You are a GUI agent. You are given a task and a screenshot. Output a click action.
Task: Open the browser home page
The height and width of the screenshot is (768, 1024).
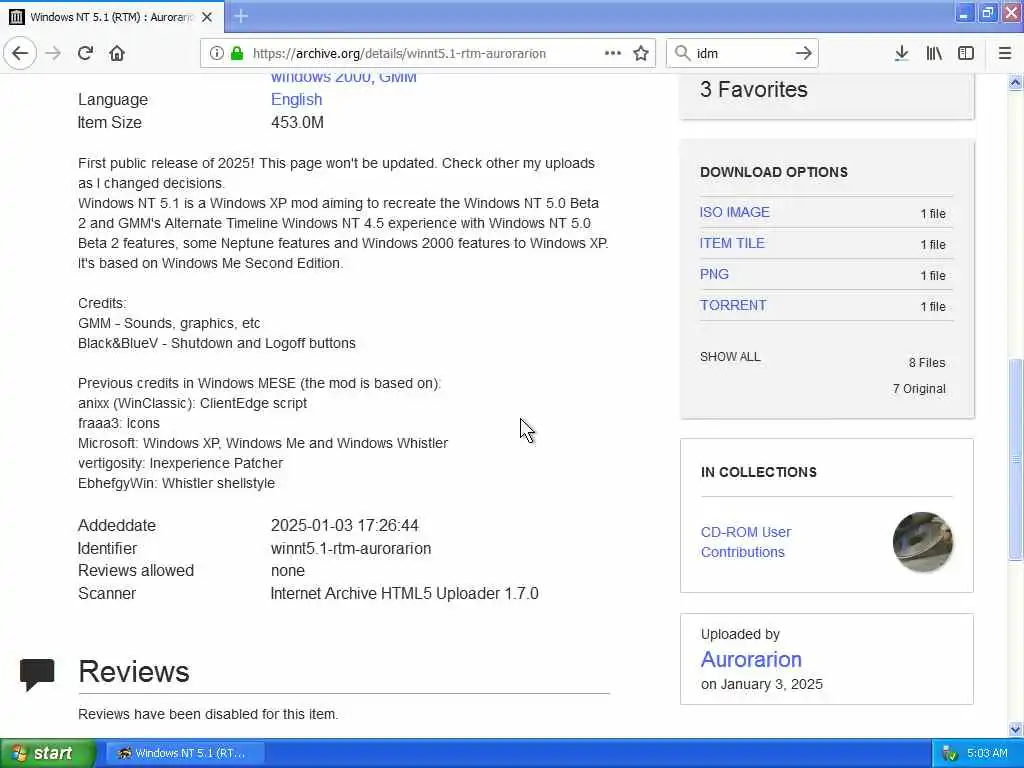coord(117,54)
